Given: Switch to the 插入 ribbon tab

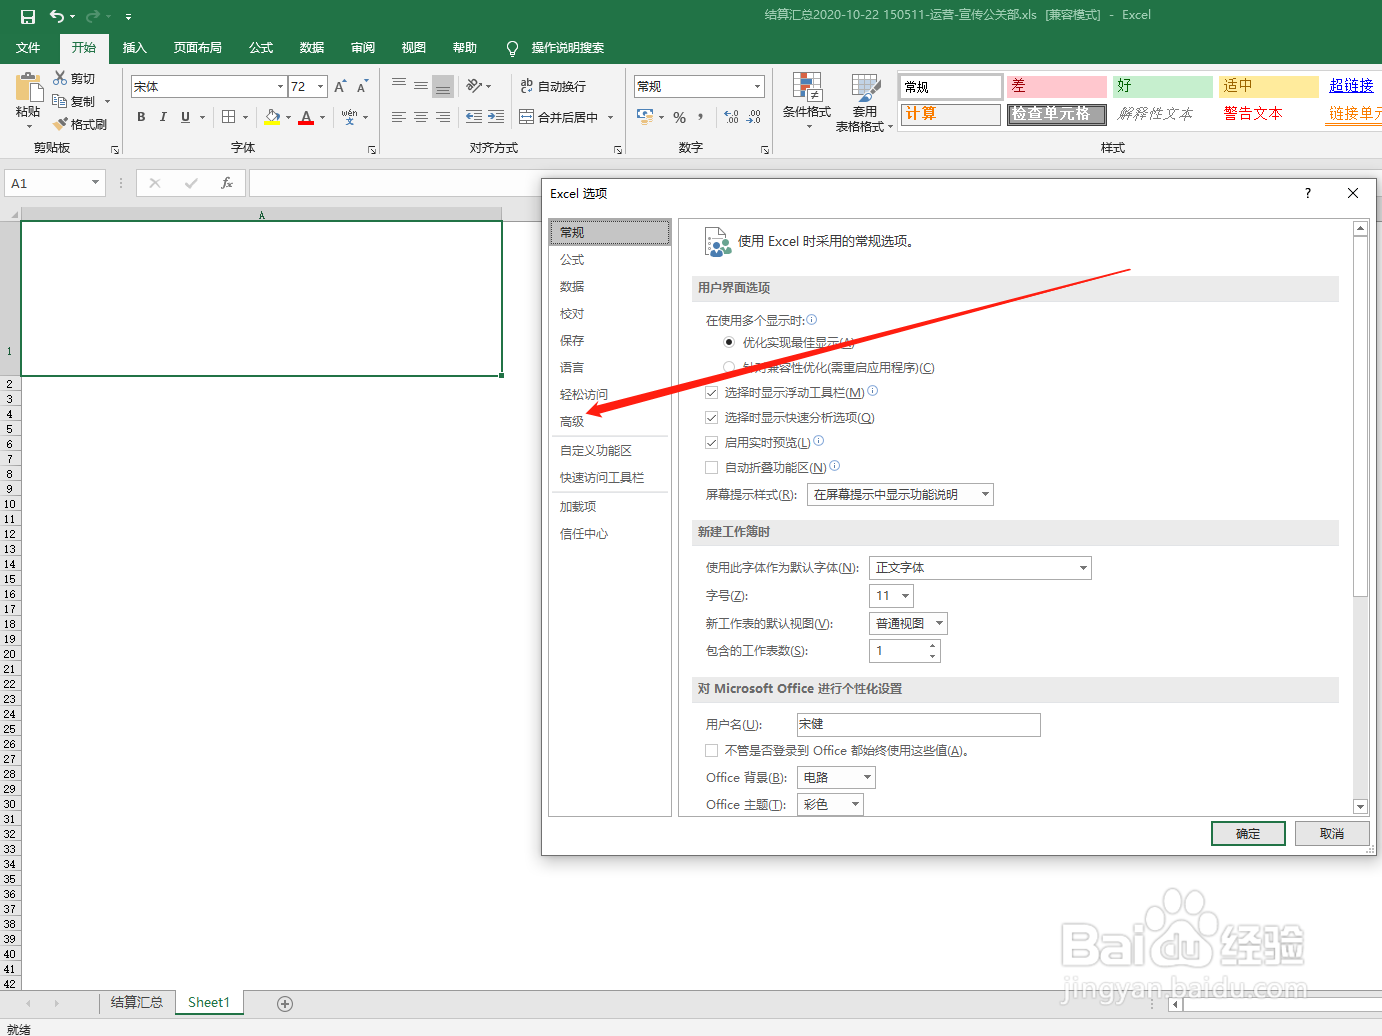Looking at the screenshot, I should click(x=134, y=48).
